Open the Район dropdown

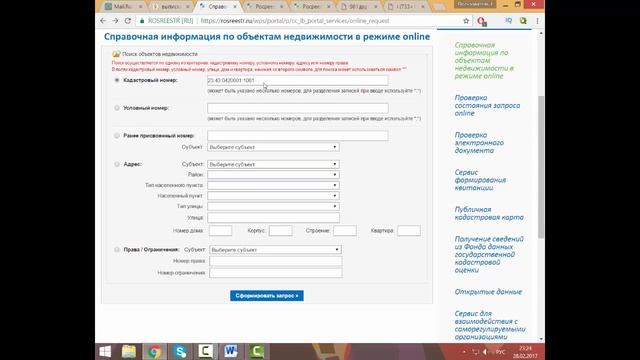pyautogui.click(x=273, y=175)
